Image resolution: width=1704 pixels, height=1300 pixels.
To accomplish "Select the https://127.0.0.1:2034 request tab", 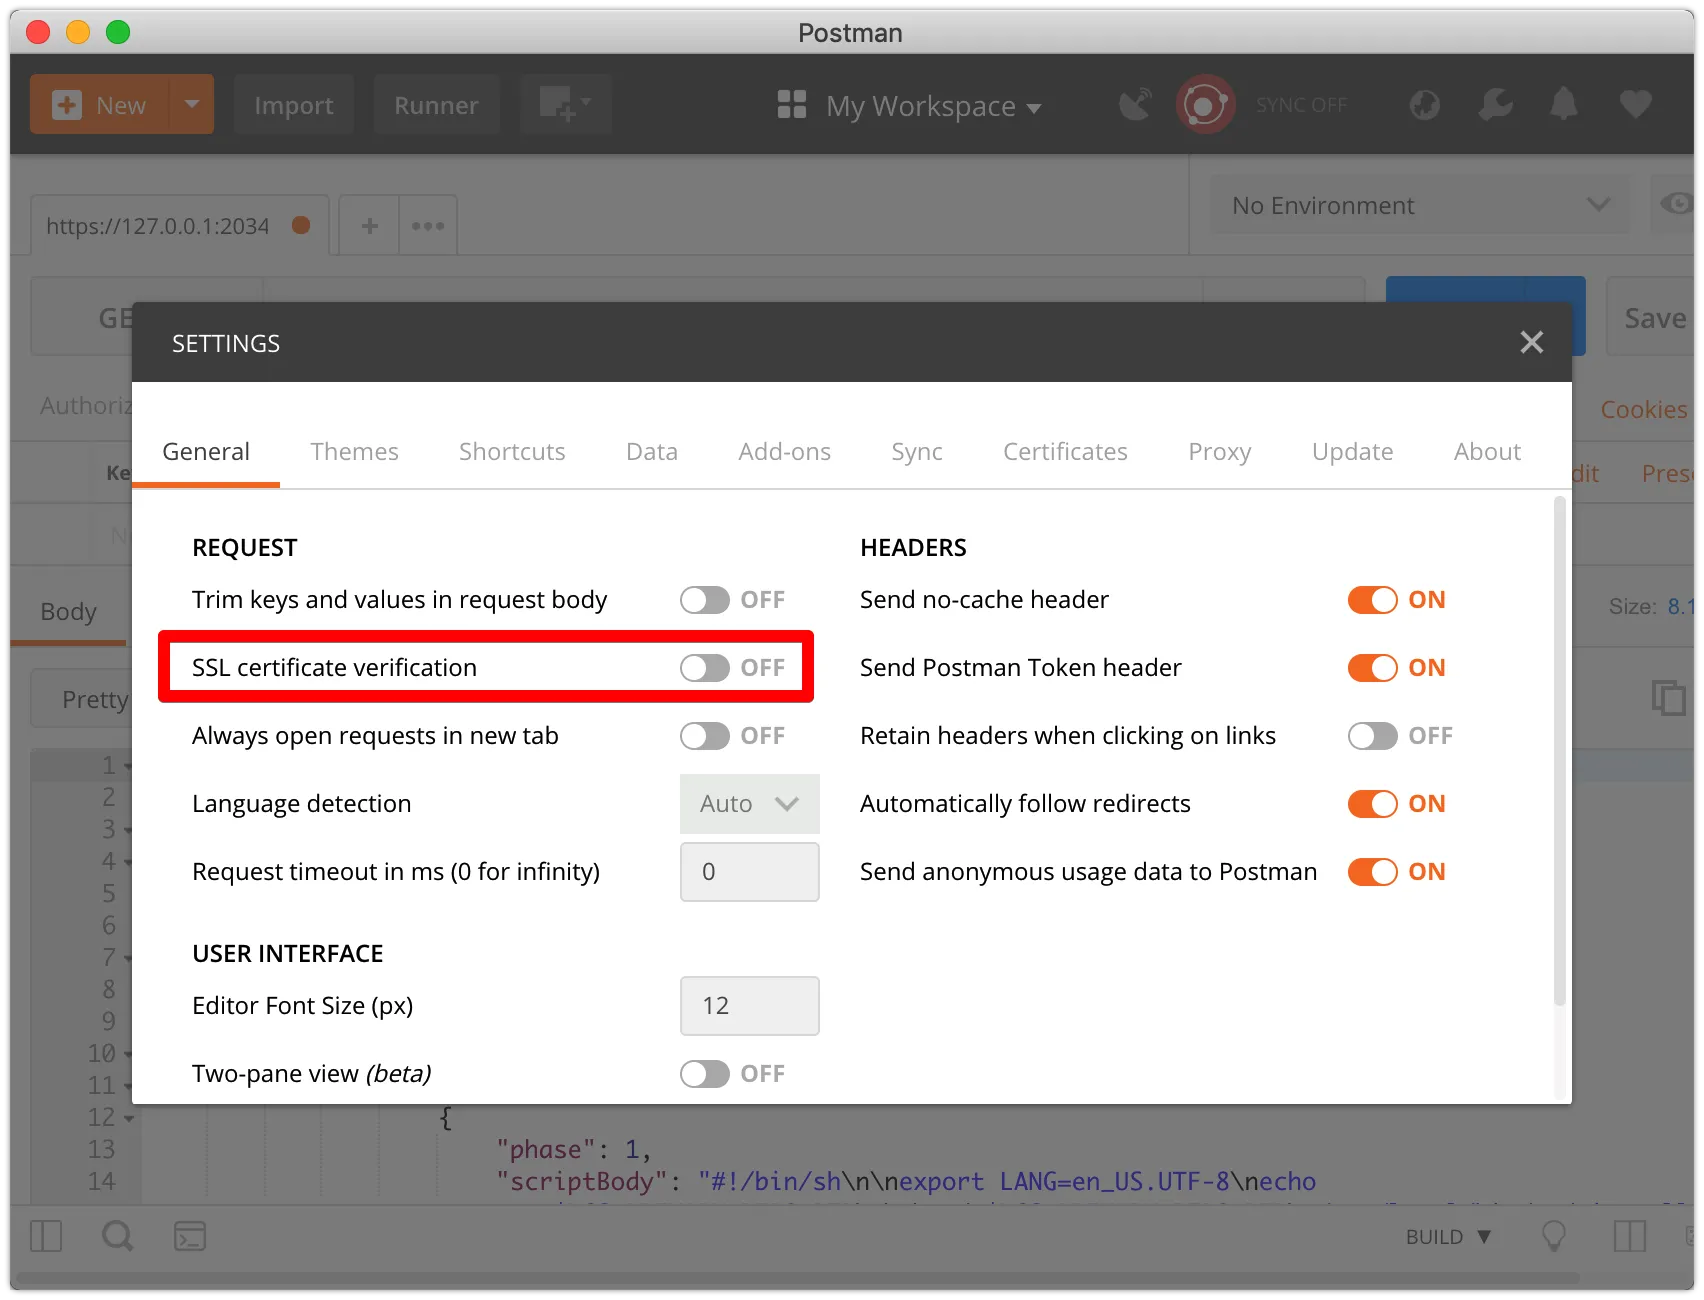I will click(178, 226).
